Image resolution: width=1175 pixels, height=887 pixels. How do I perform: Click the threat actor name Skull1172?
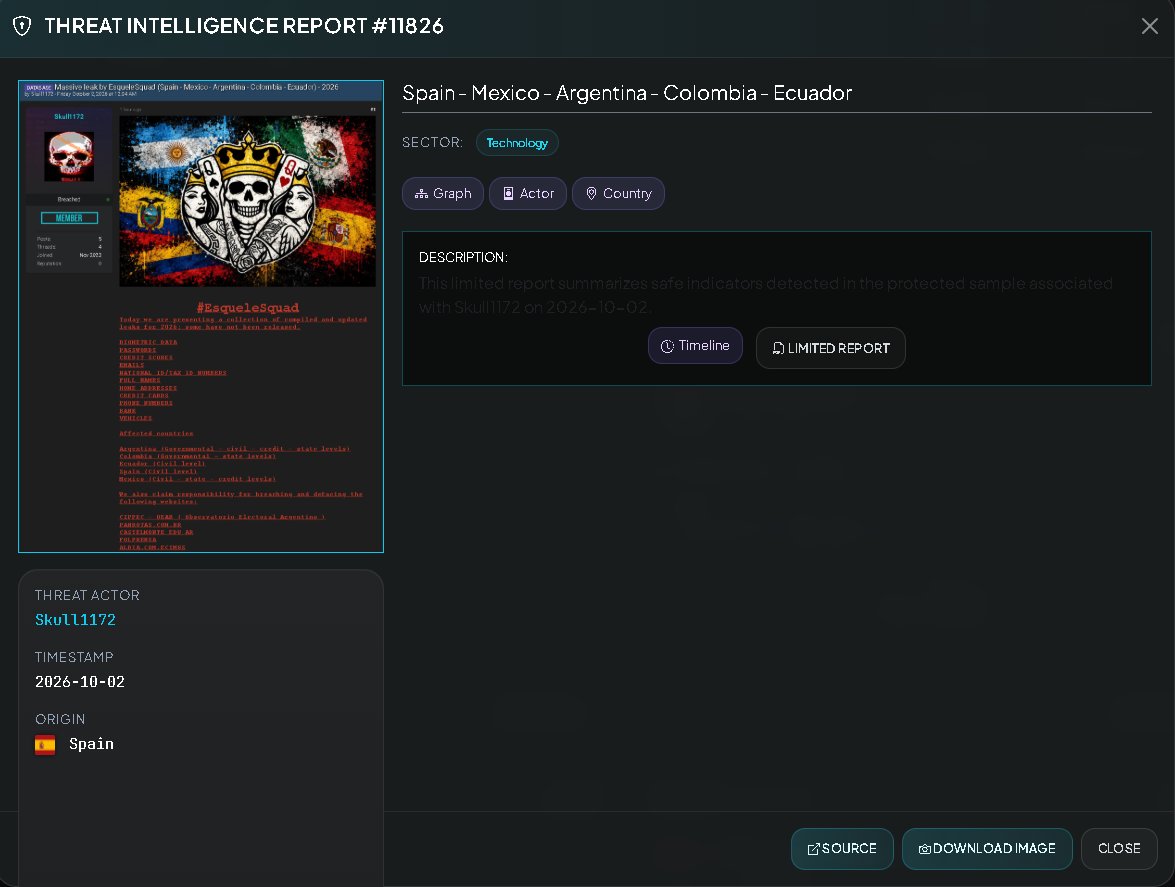75,620
